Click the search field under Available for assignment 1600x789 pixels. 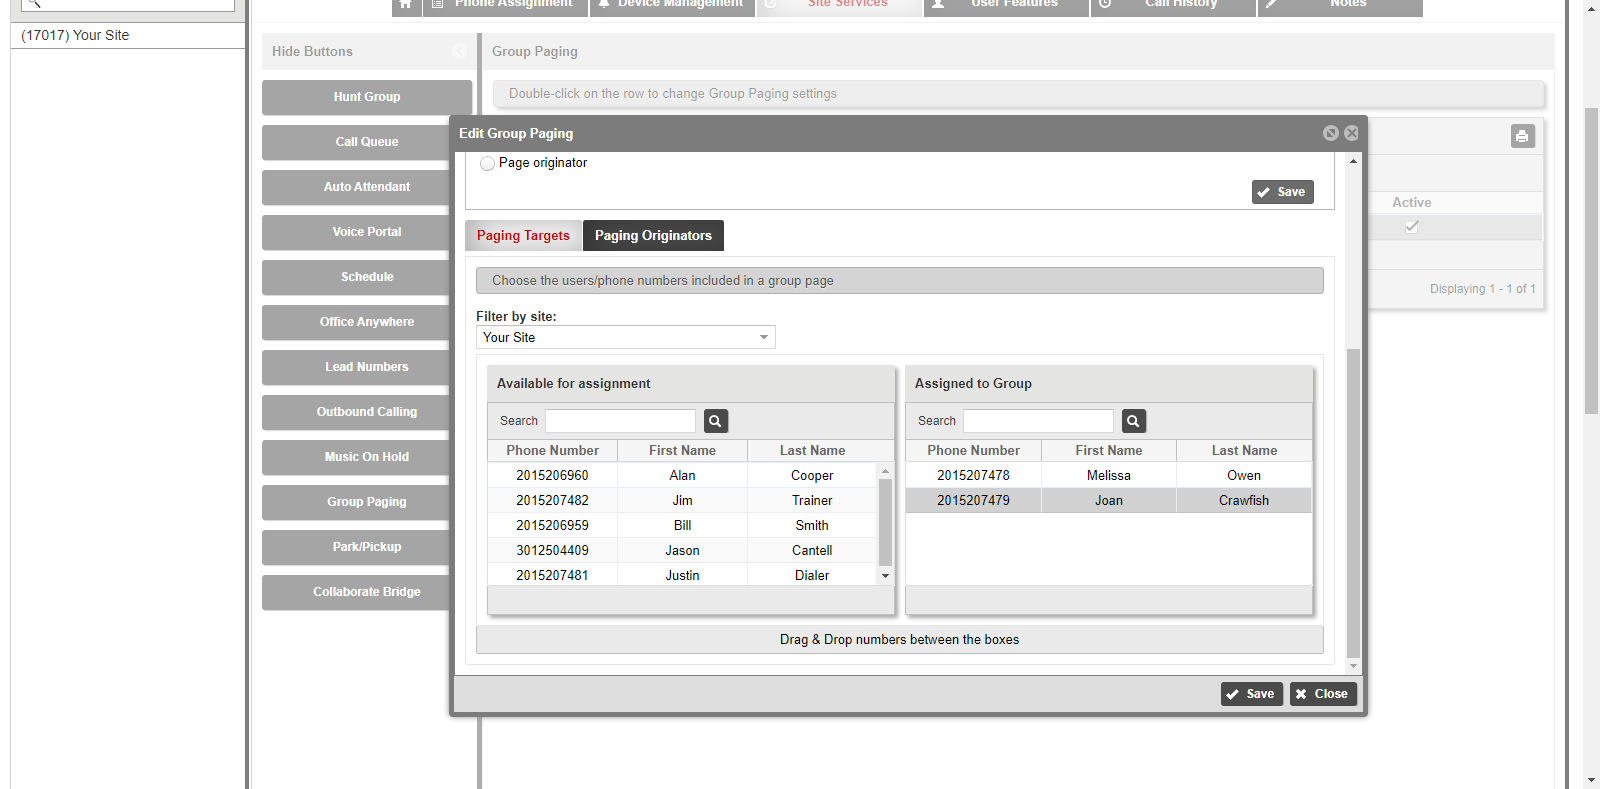coord(620,421)
